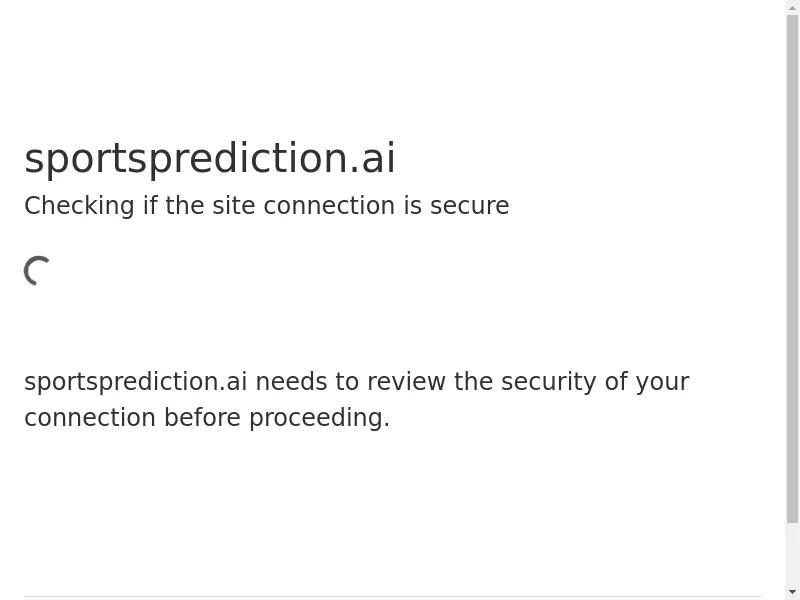Click the scrollbar track below the thumb
Viewport: 800px width, 600px height.
click(x=792, y=554)
